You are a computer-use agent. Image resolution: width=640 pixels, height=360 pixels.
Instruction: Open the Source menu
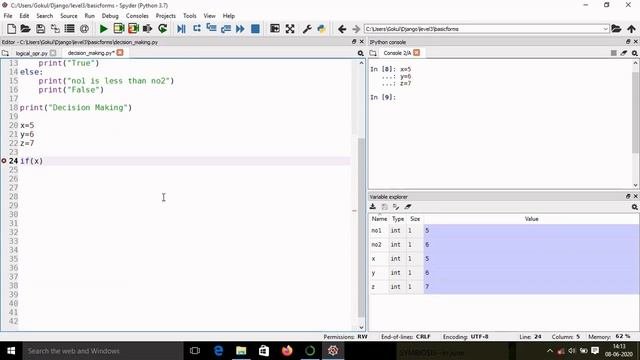click(69, 16)
